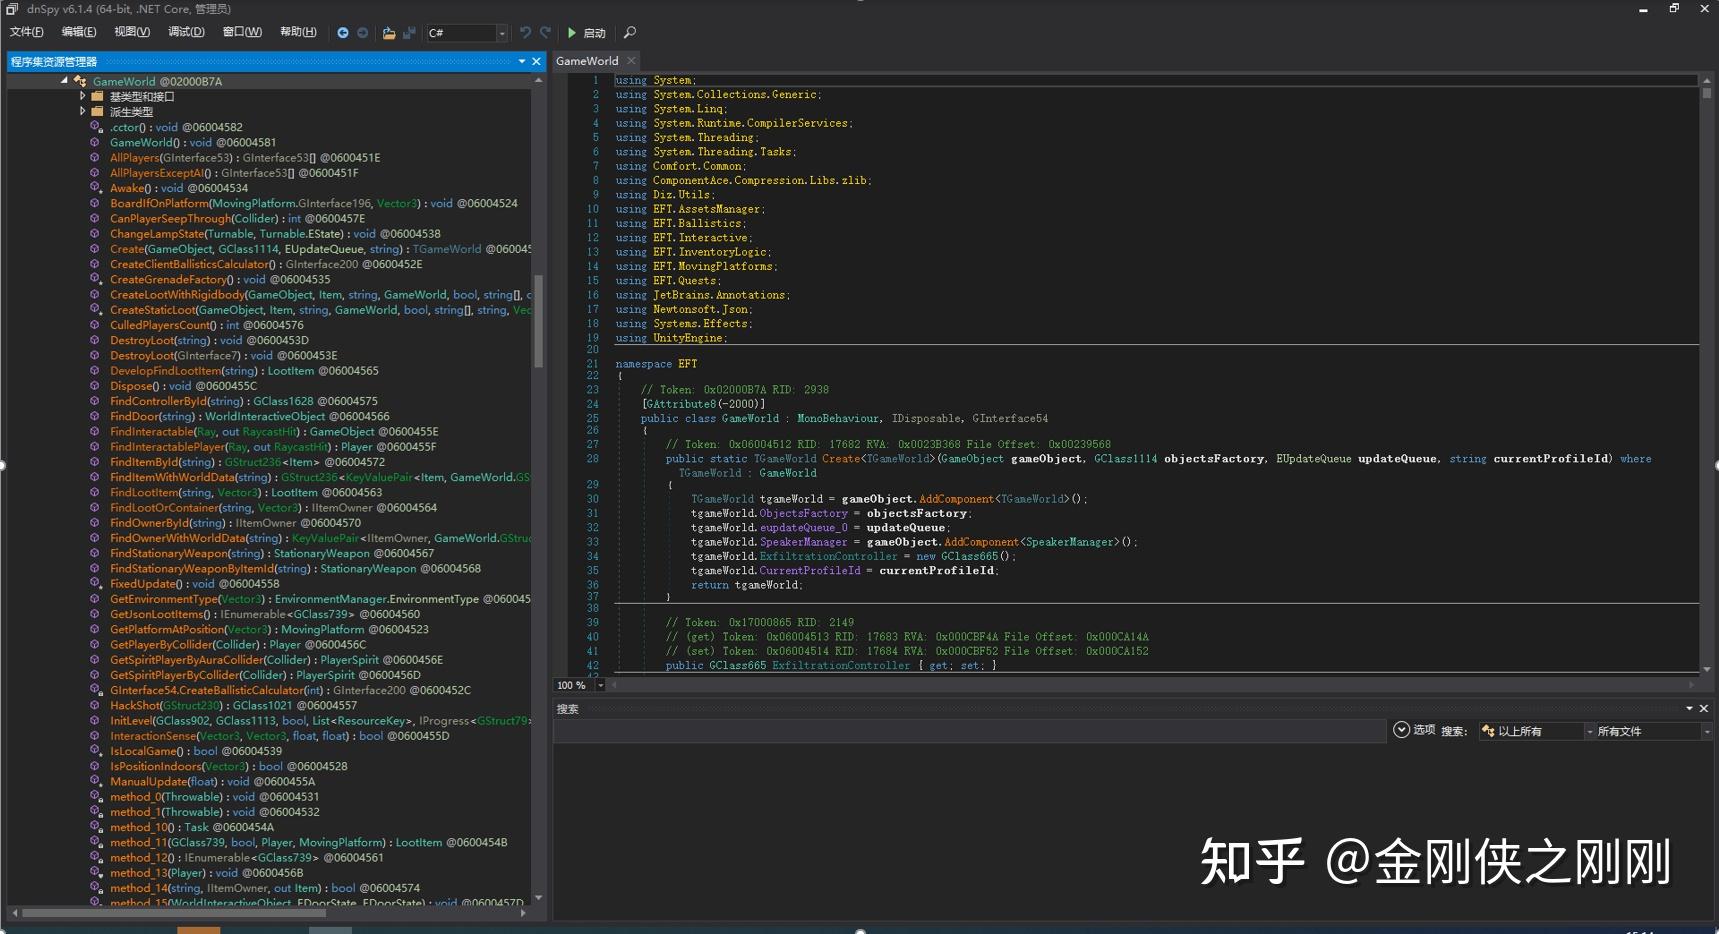Select the IsLocalGame() method entry
1719x934 pixels.
point(196,751)
